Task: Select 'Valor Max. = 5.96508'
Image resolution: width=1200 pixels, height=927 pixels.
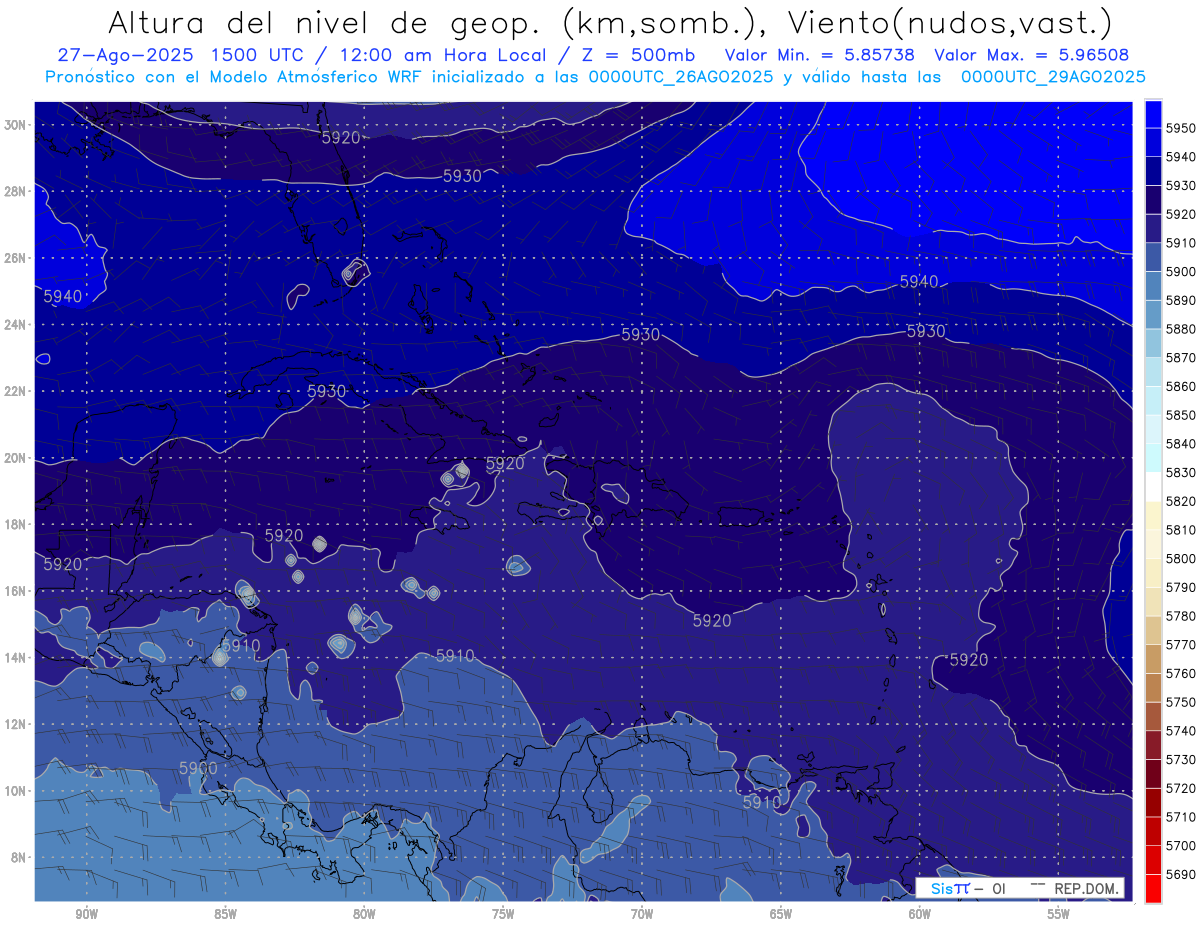Action: pos(1032,55)
